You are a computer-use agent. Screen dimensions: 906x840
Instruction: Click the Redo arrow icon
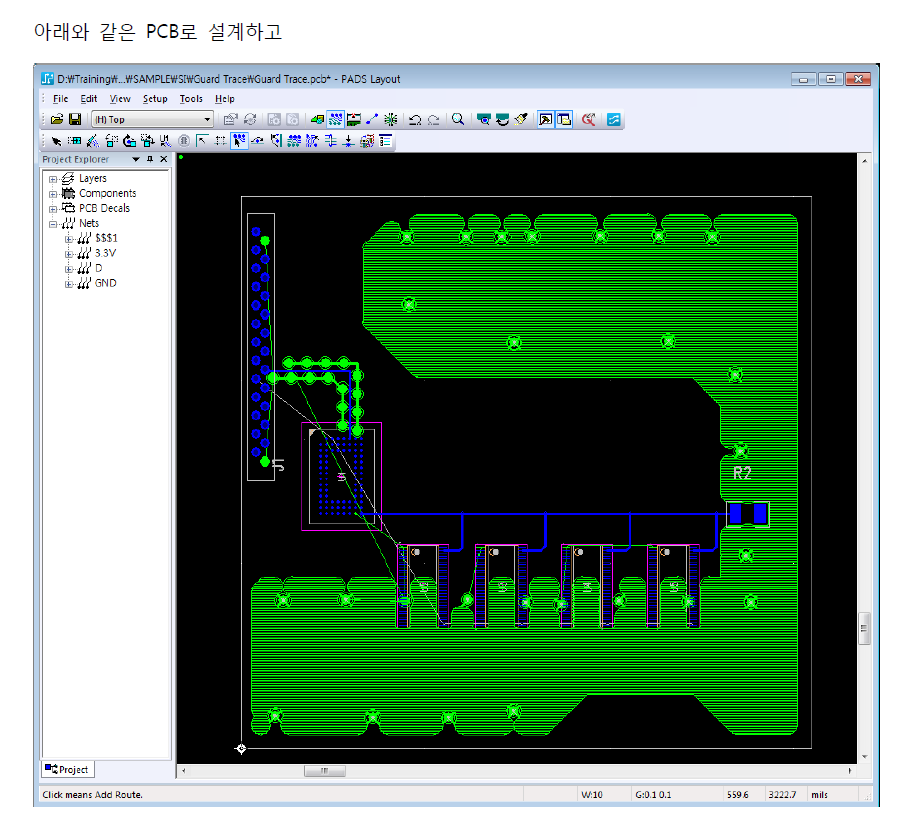tap(433, 120)
